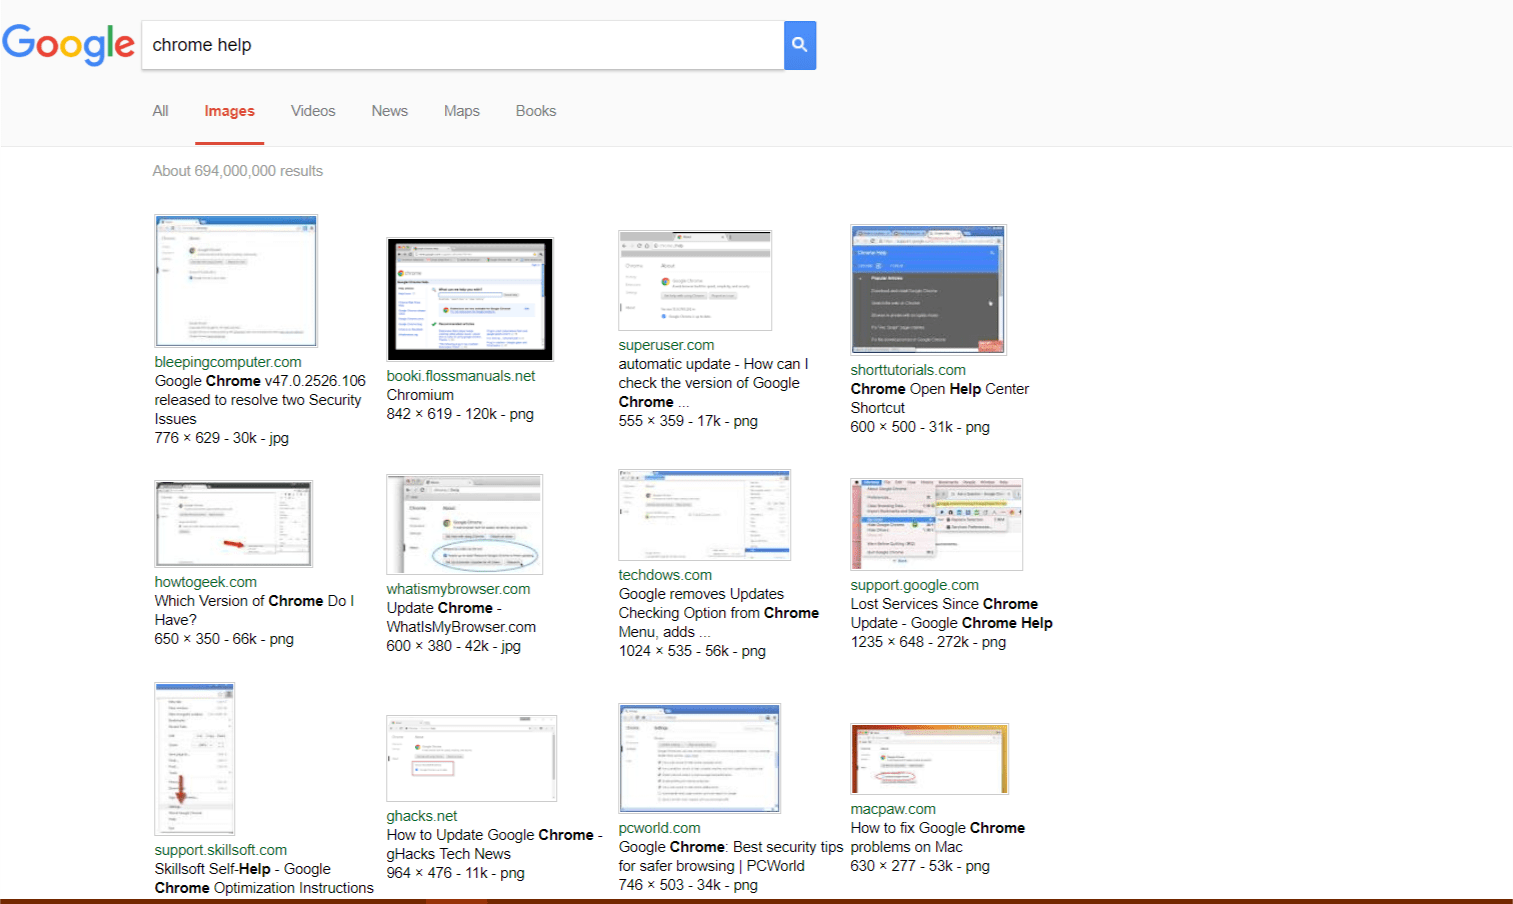Click the '746 × 503 - 34k - png' size text
Screen dimensions: 1513x904
[x=688, y=885]
